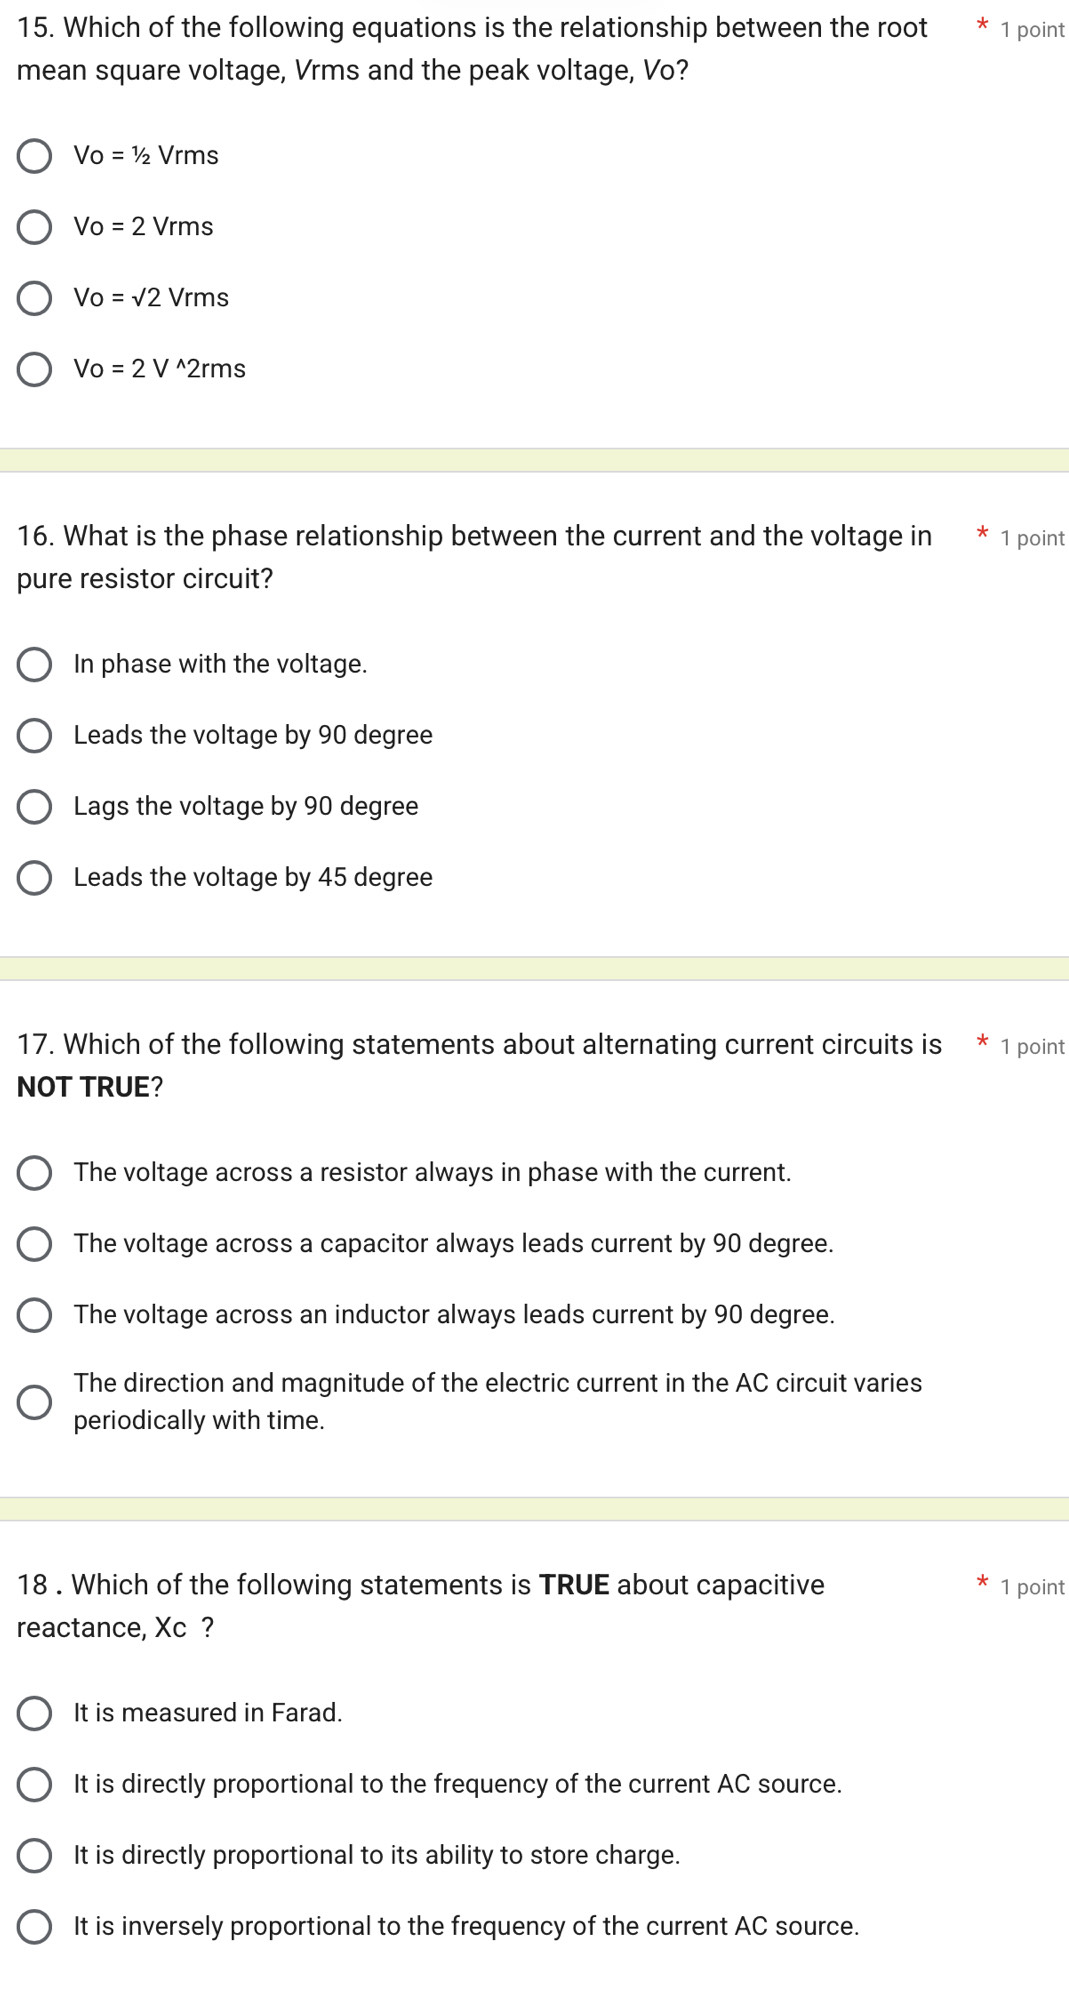
Task: Choose the resistor always in phase statement
Action: tap(35, 1173)
